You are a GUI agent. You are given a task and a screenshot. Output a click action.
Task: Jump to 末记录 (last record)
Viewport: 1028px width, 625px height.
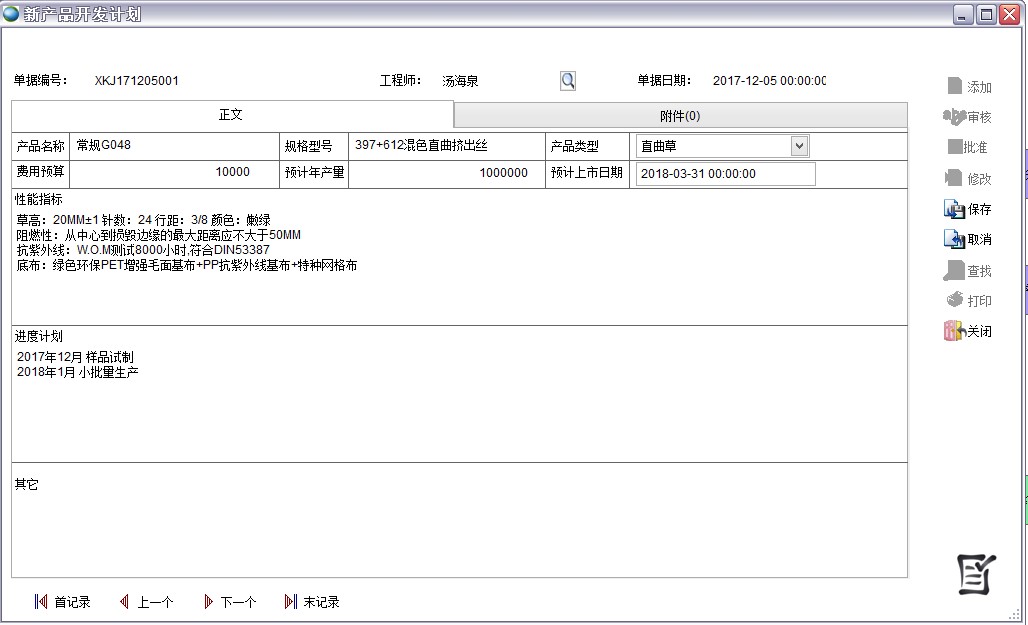(x=312, y=602)
